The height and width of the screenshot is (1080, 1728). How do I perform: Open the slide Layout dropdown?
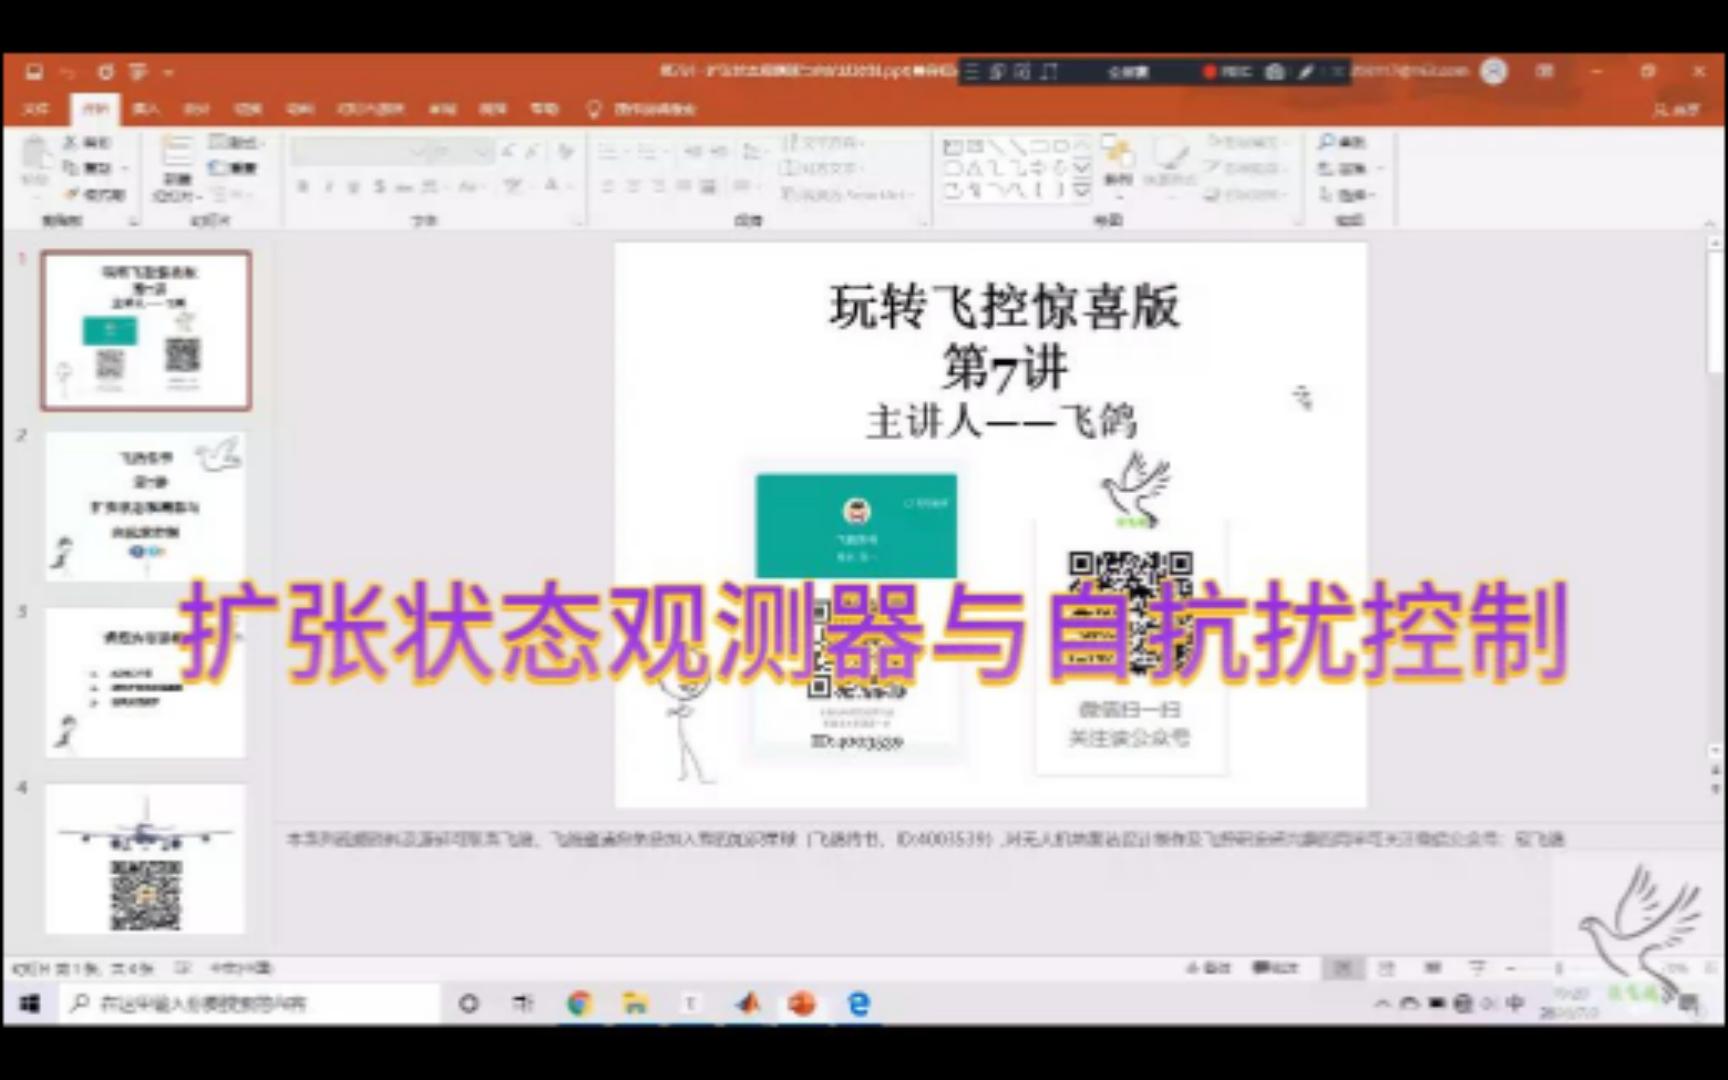click(234, 142)
